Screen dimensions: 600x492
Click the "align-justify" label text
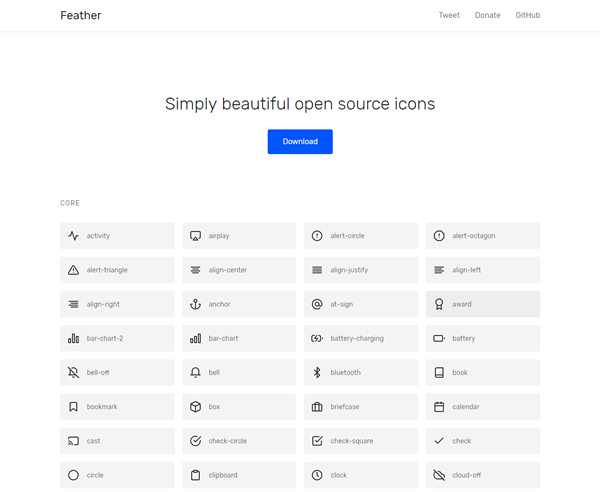pos(349,270)
